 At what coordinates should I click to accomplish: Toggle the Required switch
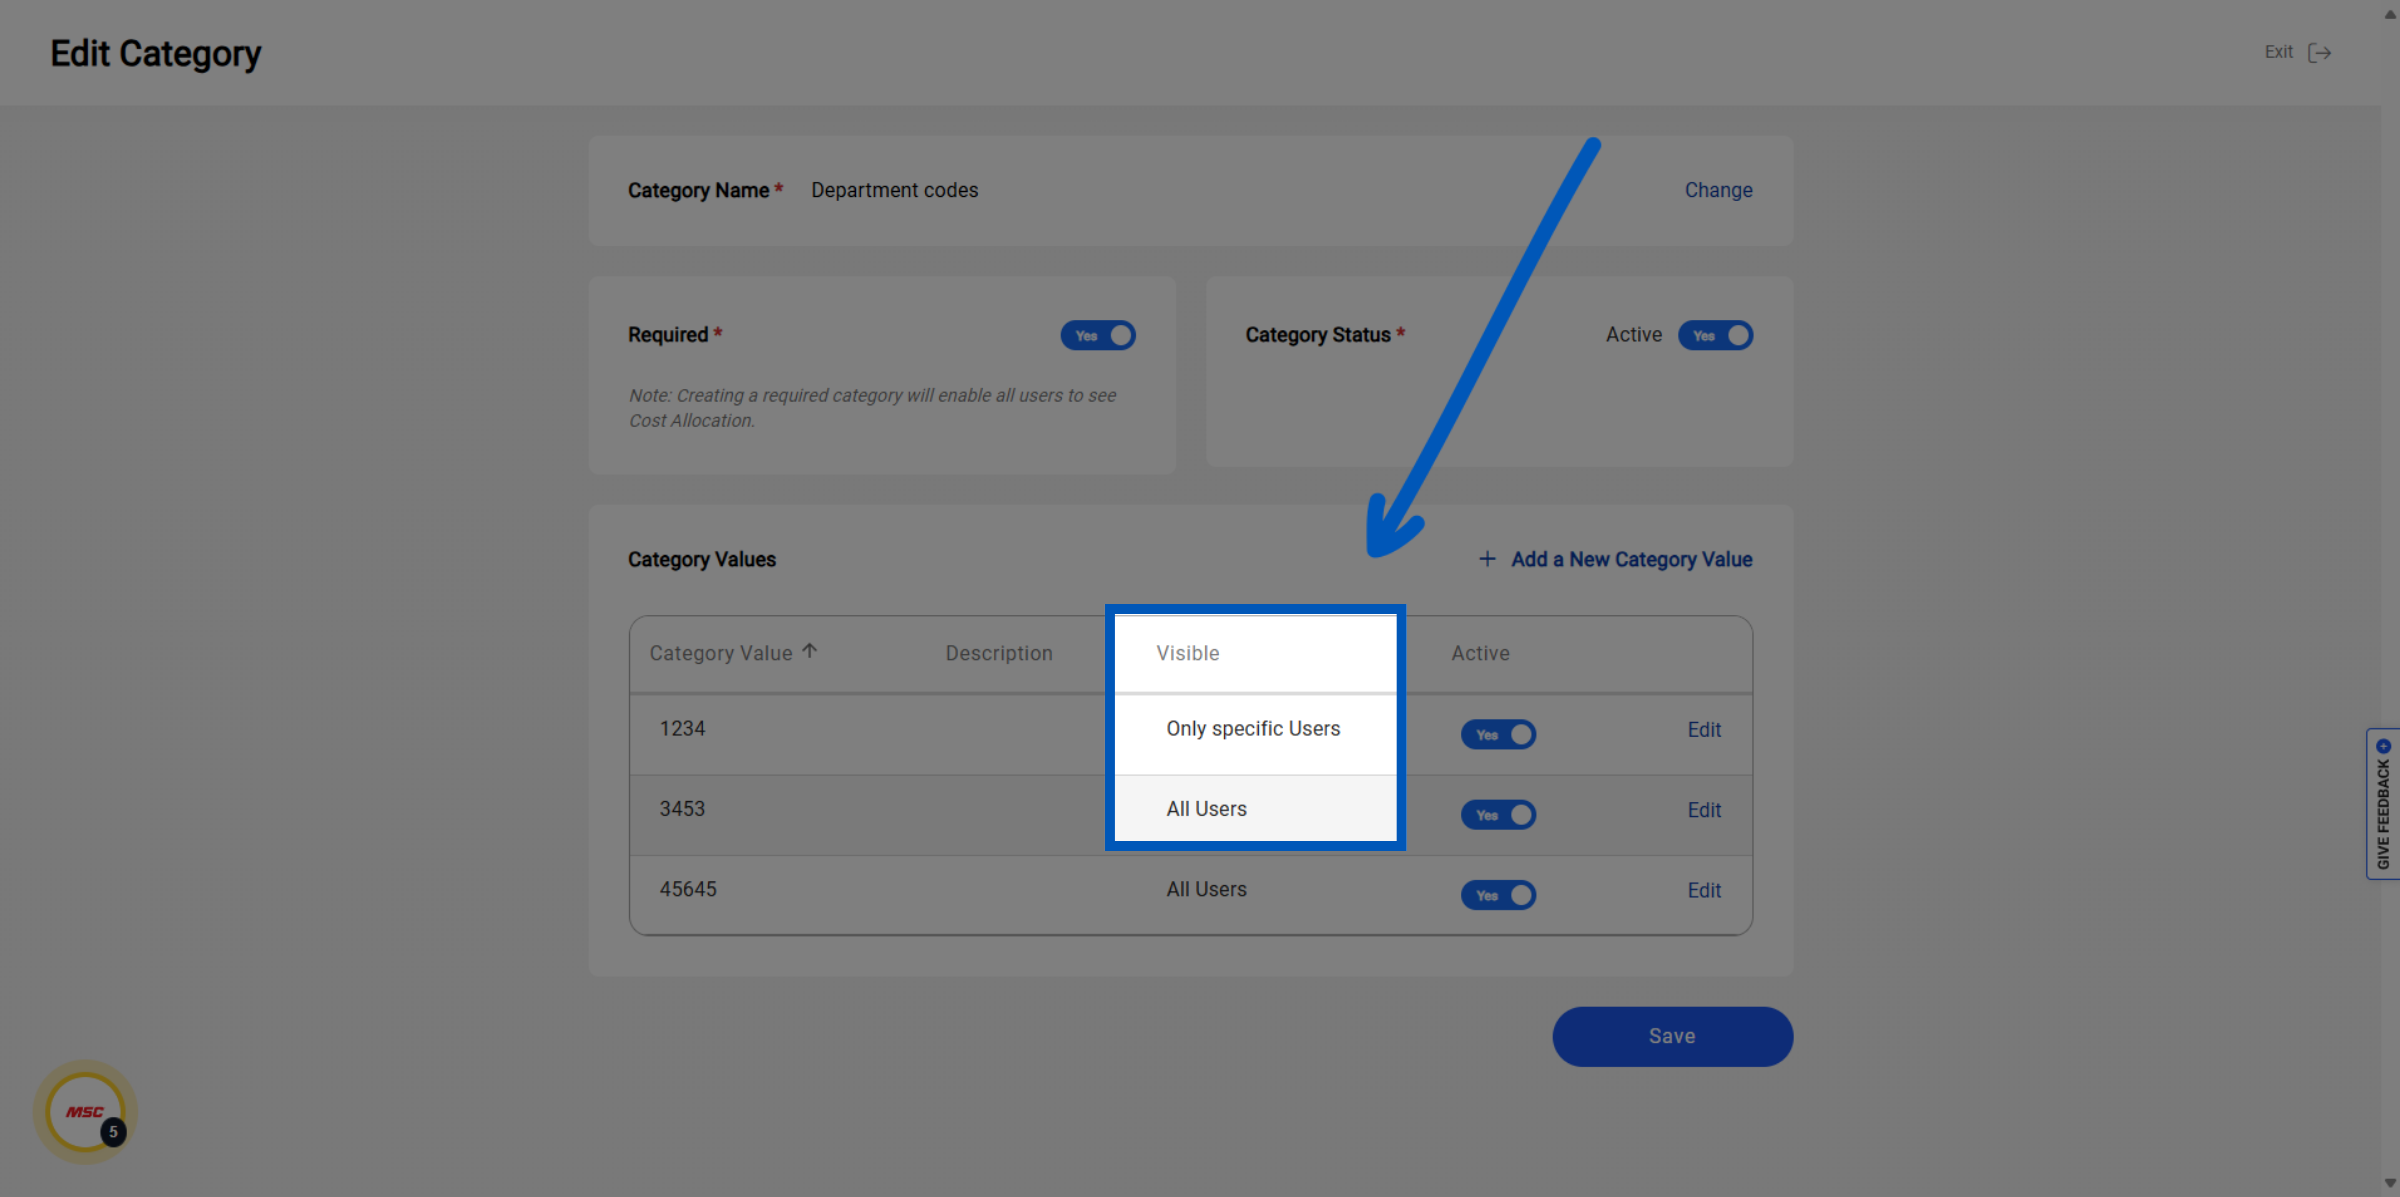pyautogui.click(x=1098, y=335)
